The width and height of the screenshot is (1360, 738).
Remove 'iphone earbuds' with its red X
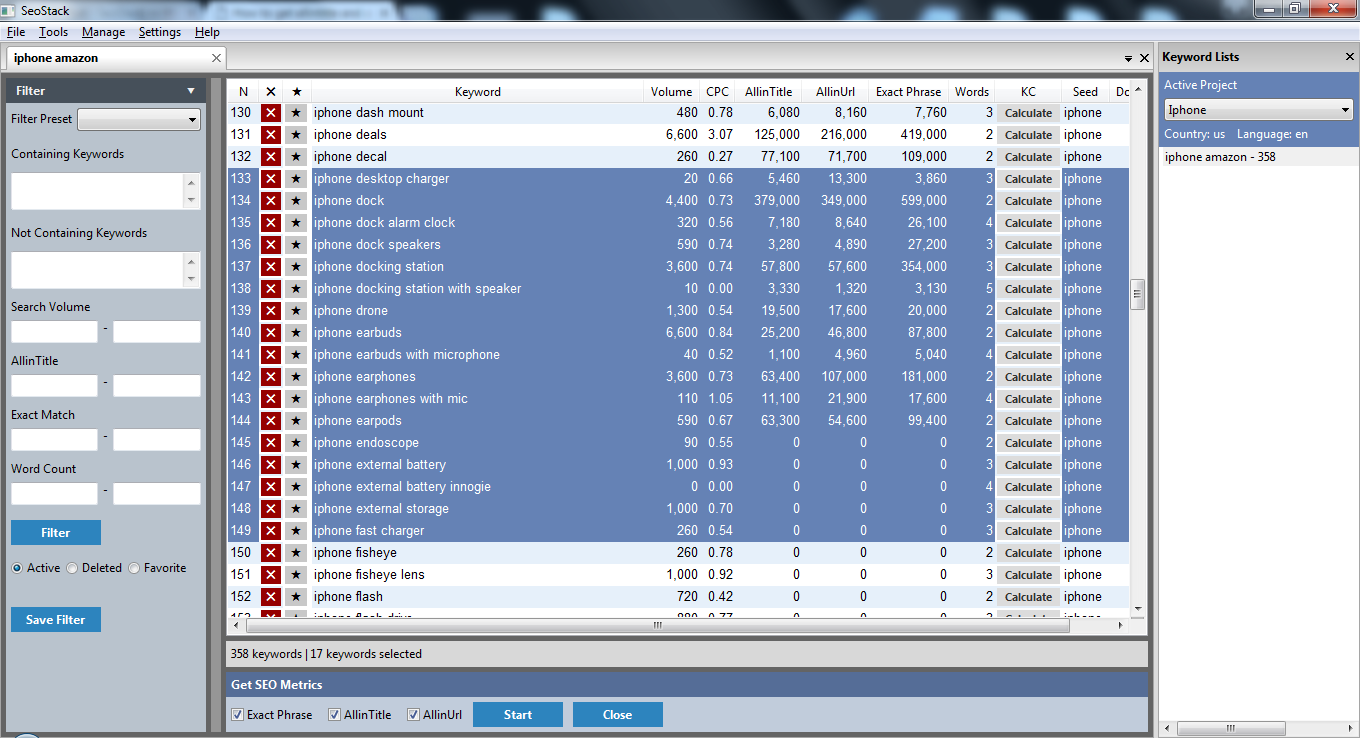(270, 333)
